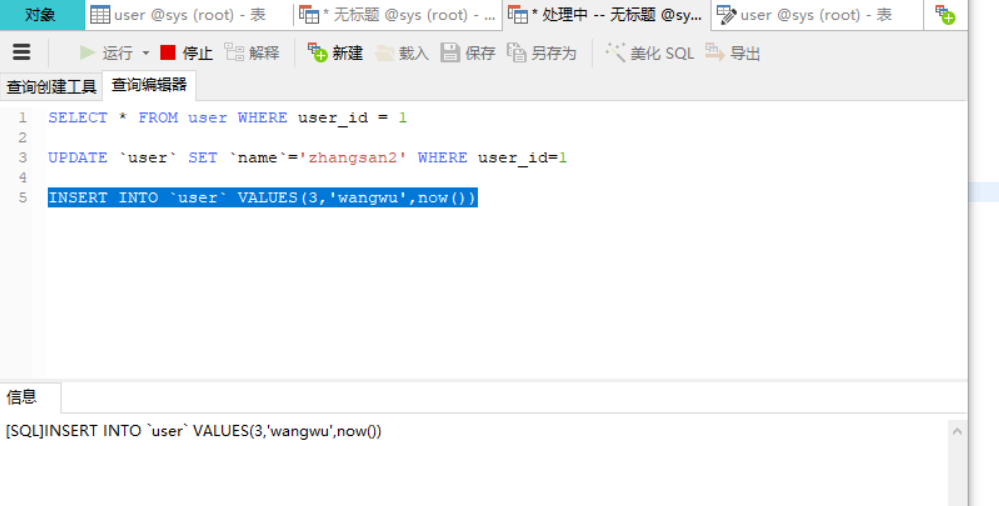999x506 pixels.
Task: Switch to 查询创建工具 tab
Action: pyautogui.click(x=51, y=86)
